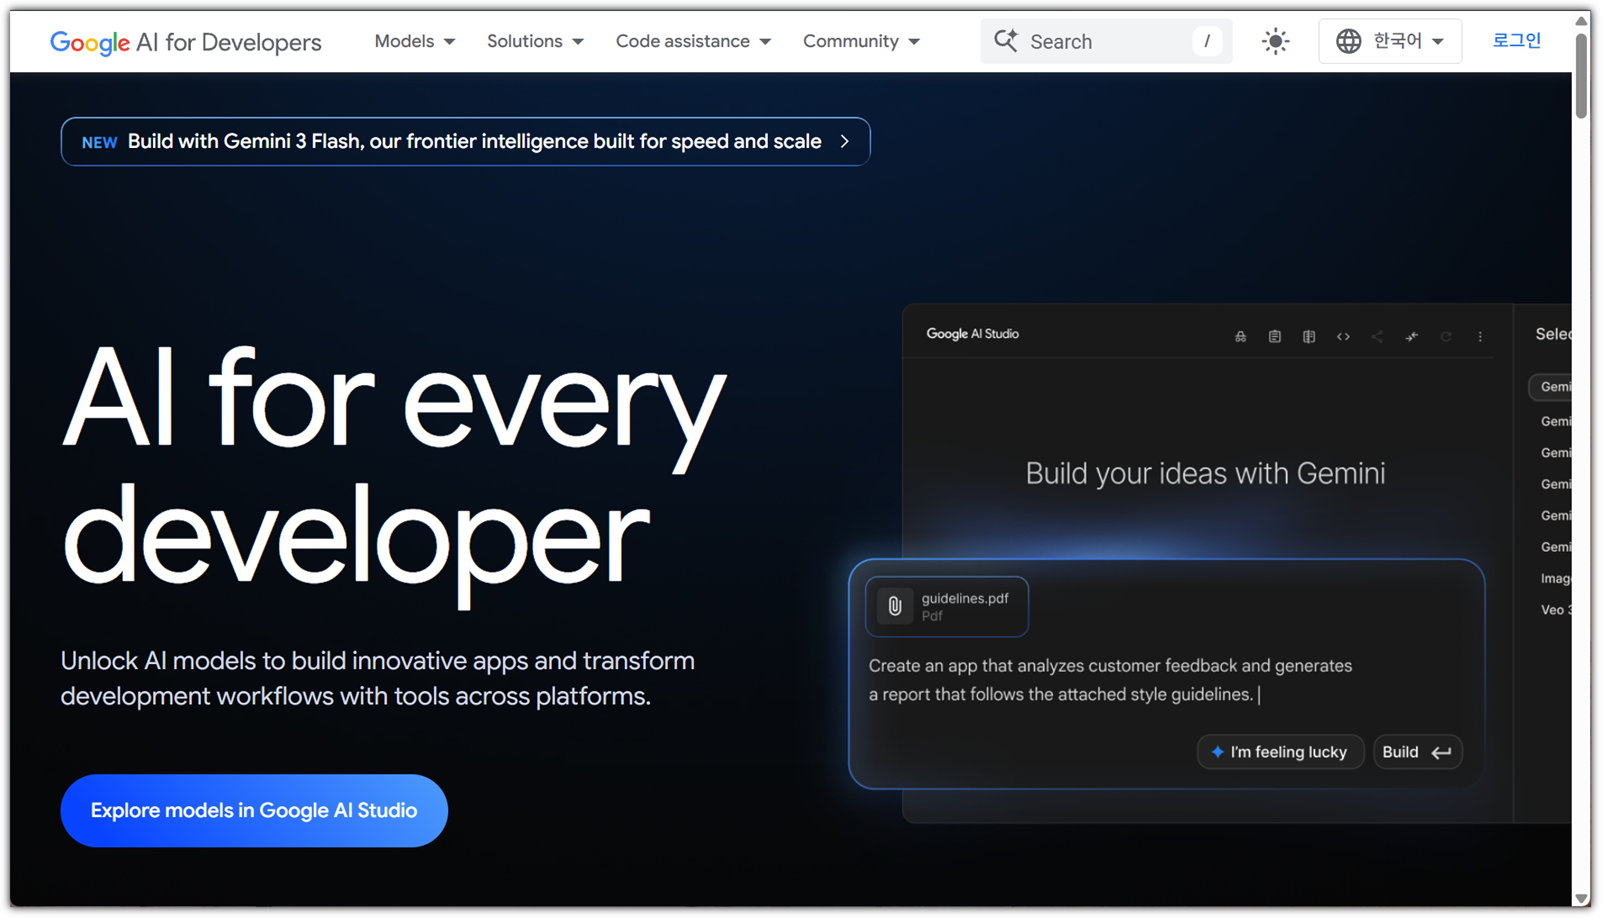Screen dimensions: 1602x918
Task: Click the incognito icon in AI Studio toolbar
Action: pos(1240,337)
